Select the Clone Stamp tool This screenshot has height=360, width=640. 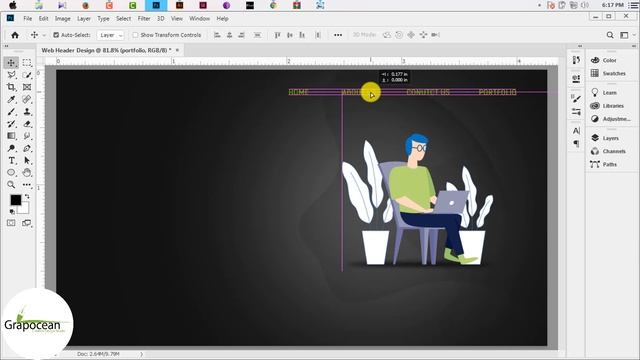tap(27, 111)
